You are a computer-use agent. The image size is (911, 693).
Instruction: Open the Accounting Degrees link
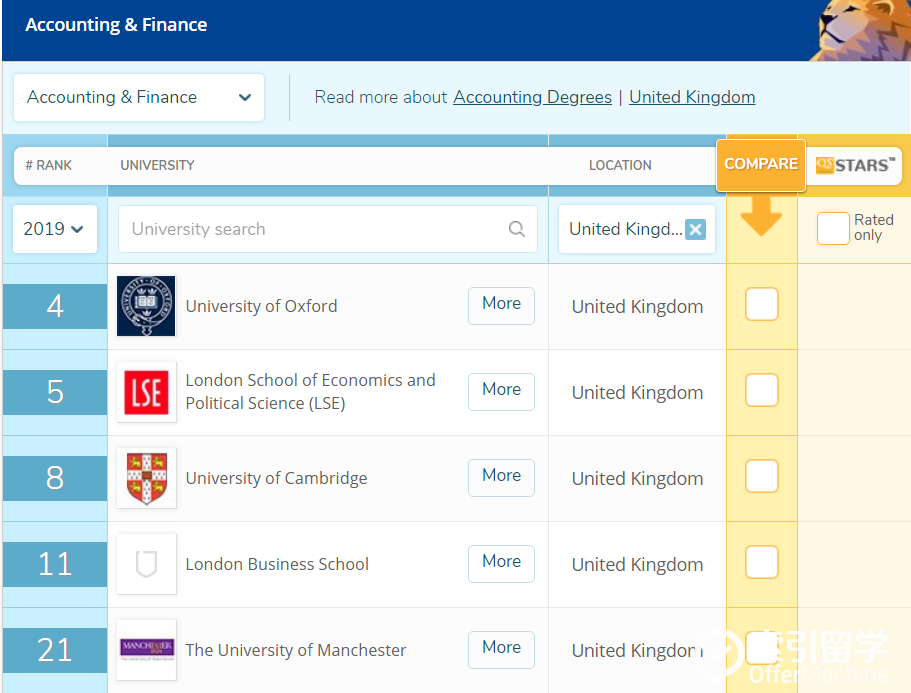(x=532, y=97)
